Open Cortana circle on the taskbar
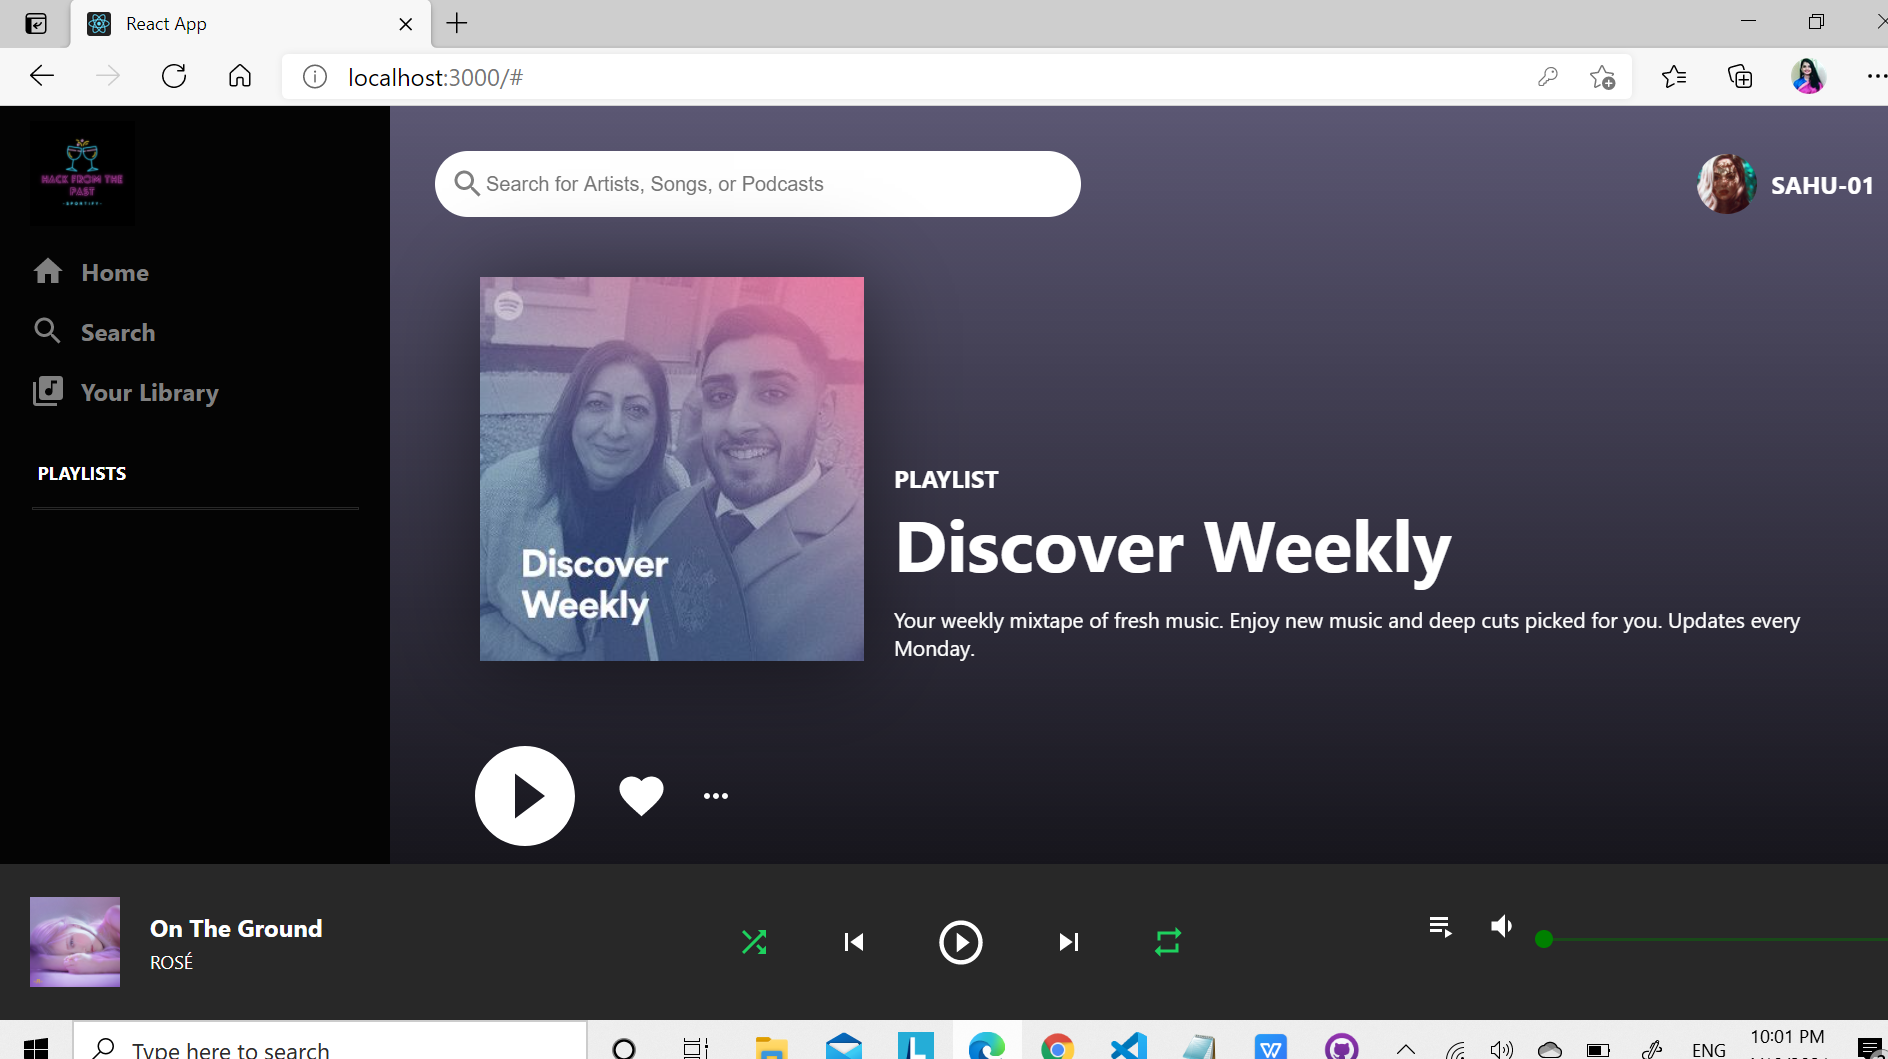The width and height of the screenshot is (1888, 1059). coord(624,1047)
